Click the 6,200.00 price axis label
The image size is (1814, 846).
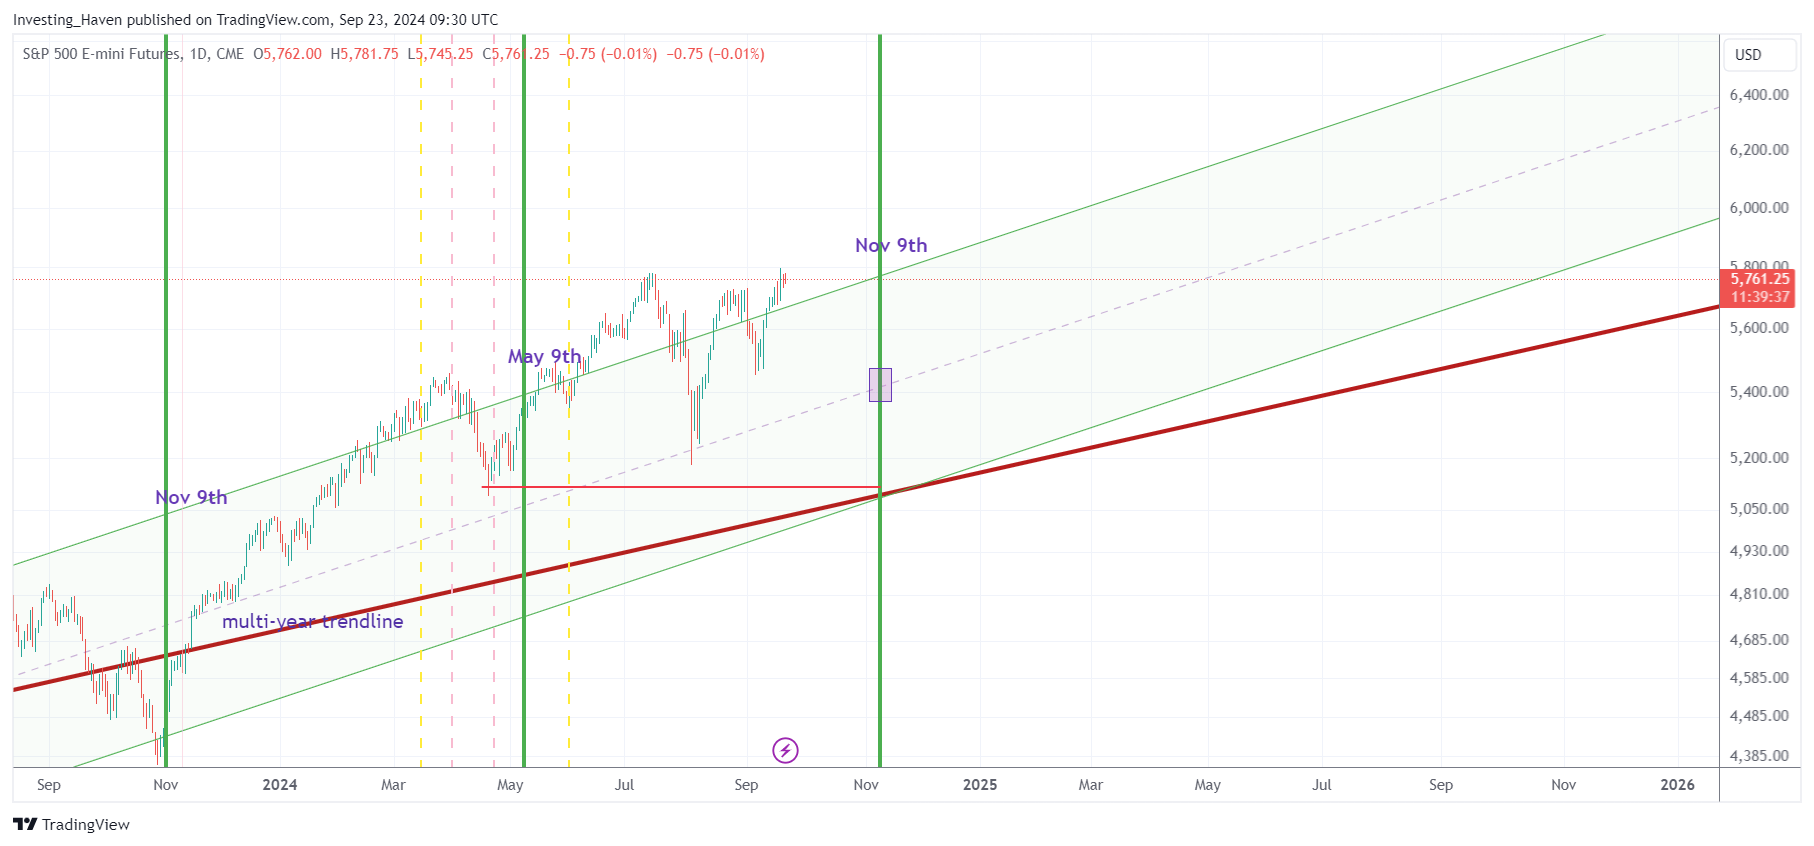1759,150
